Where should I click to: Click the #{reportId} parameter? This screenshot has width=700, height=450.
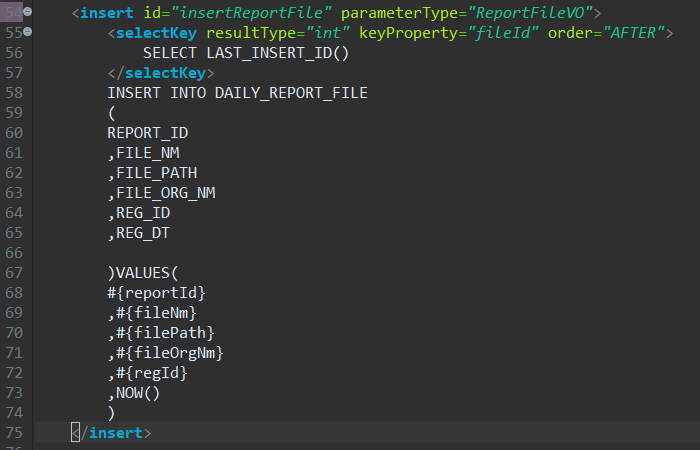pyautogui.click(x=156, y=293)
